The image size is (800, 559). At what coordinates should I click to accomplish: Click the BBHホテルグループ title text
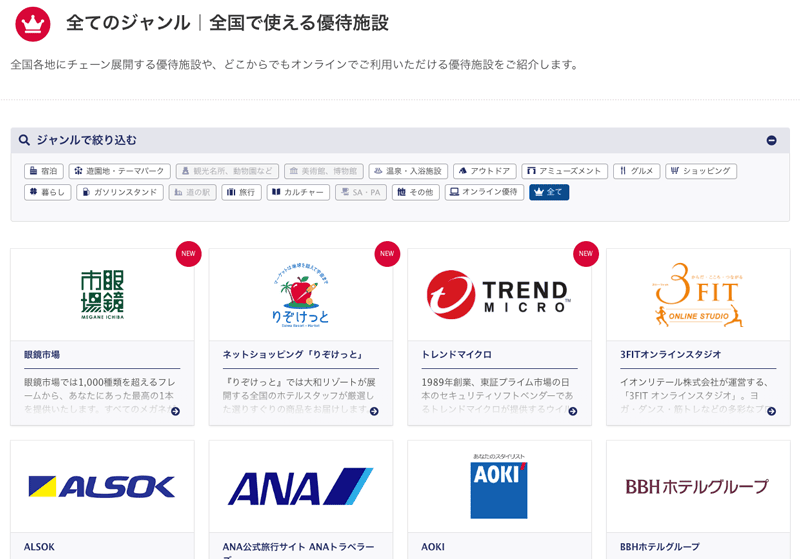660,547
